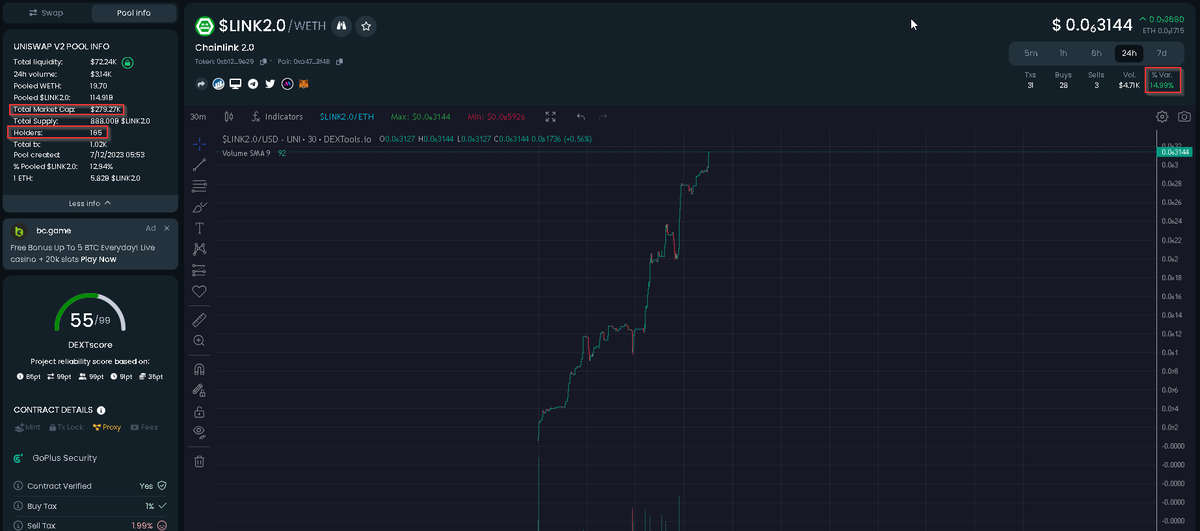
Task: Open the 30m chart interval dropdown
Action: (198, 117)
